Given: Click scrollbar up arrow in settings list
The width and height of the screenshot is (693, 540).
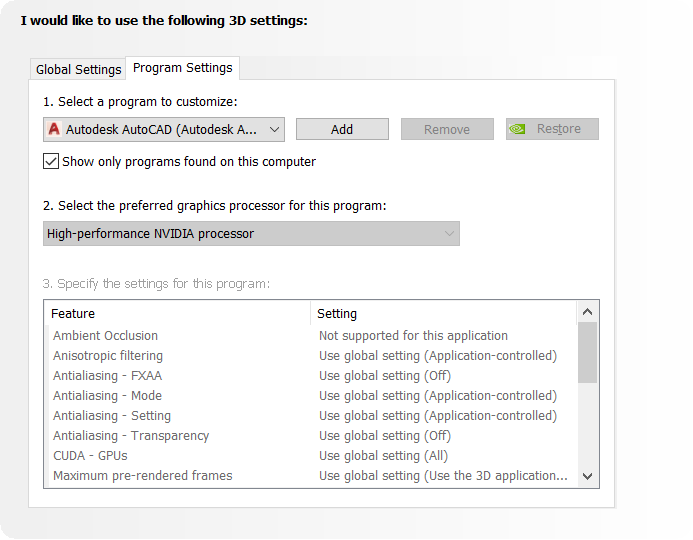Looking at the screenshot, I should click(x=588, y=312).
